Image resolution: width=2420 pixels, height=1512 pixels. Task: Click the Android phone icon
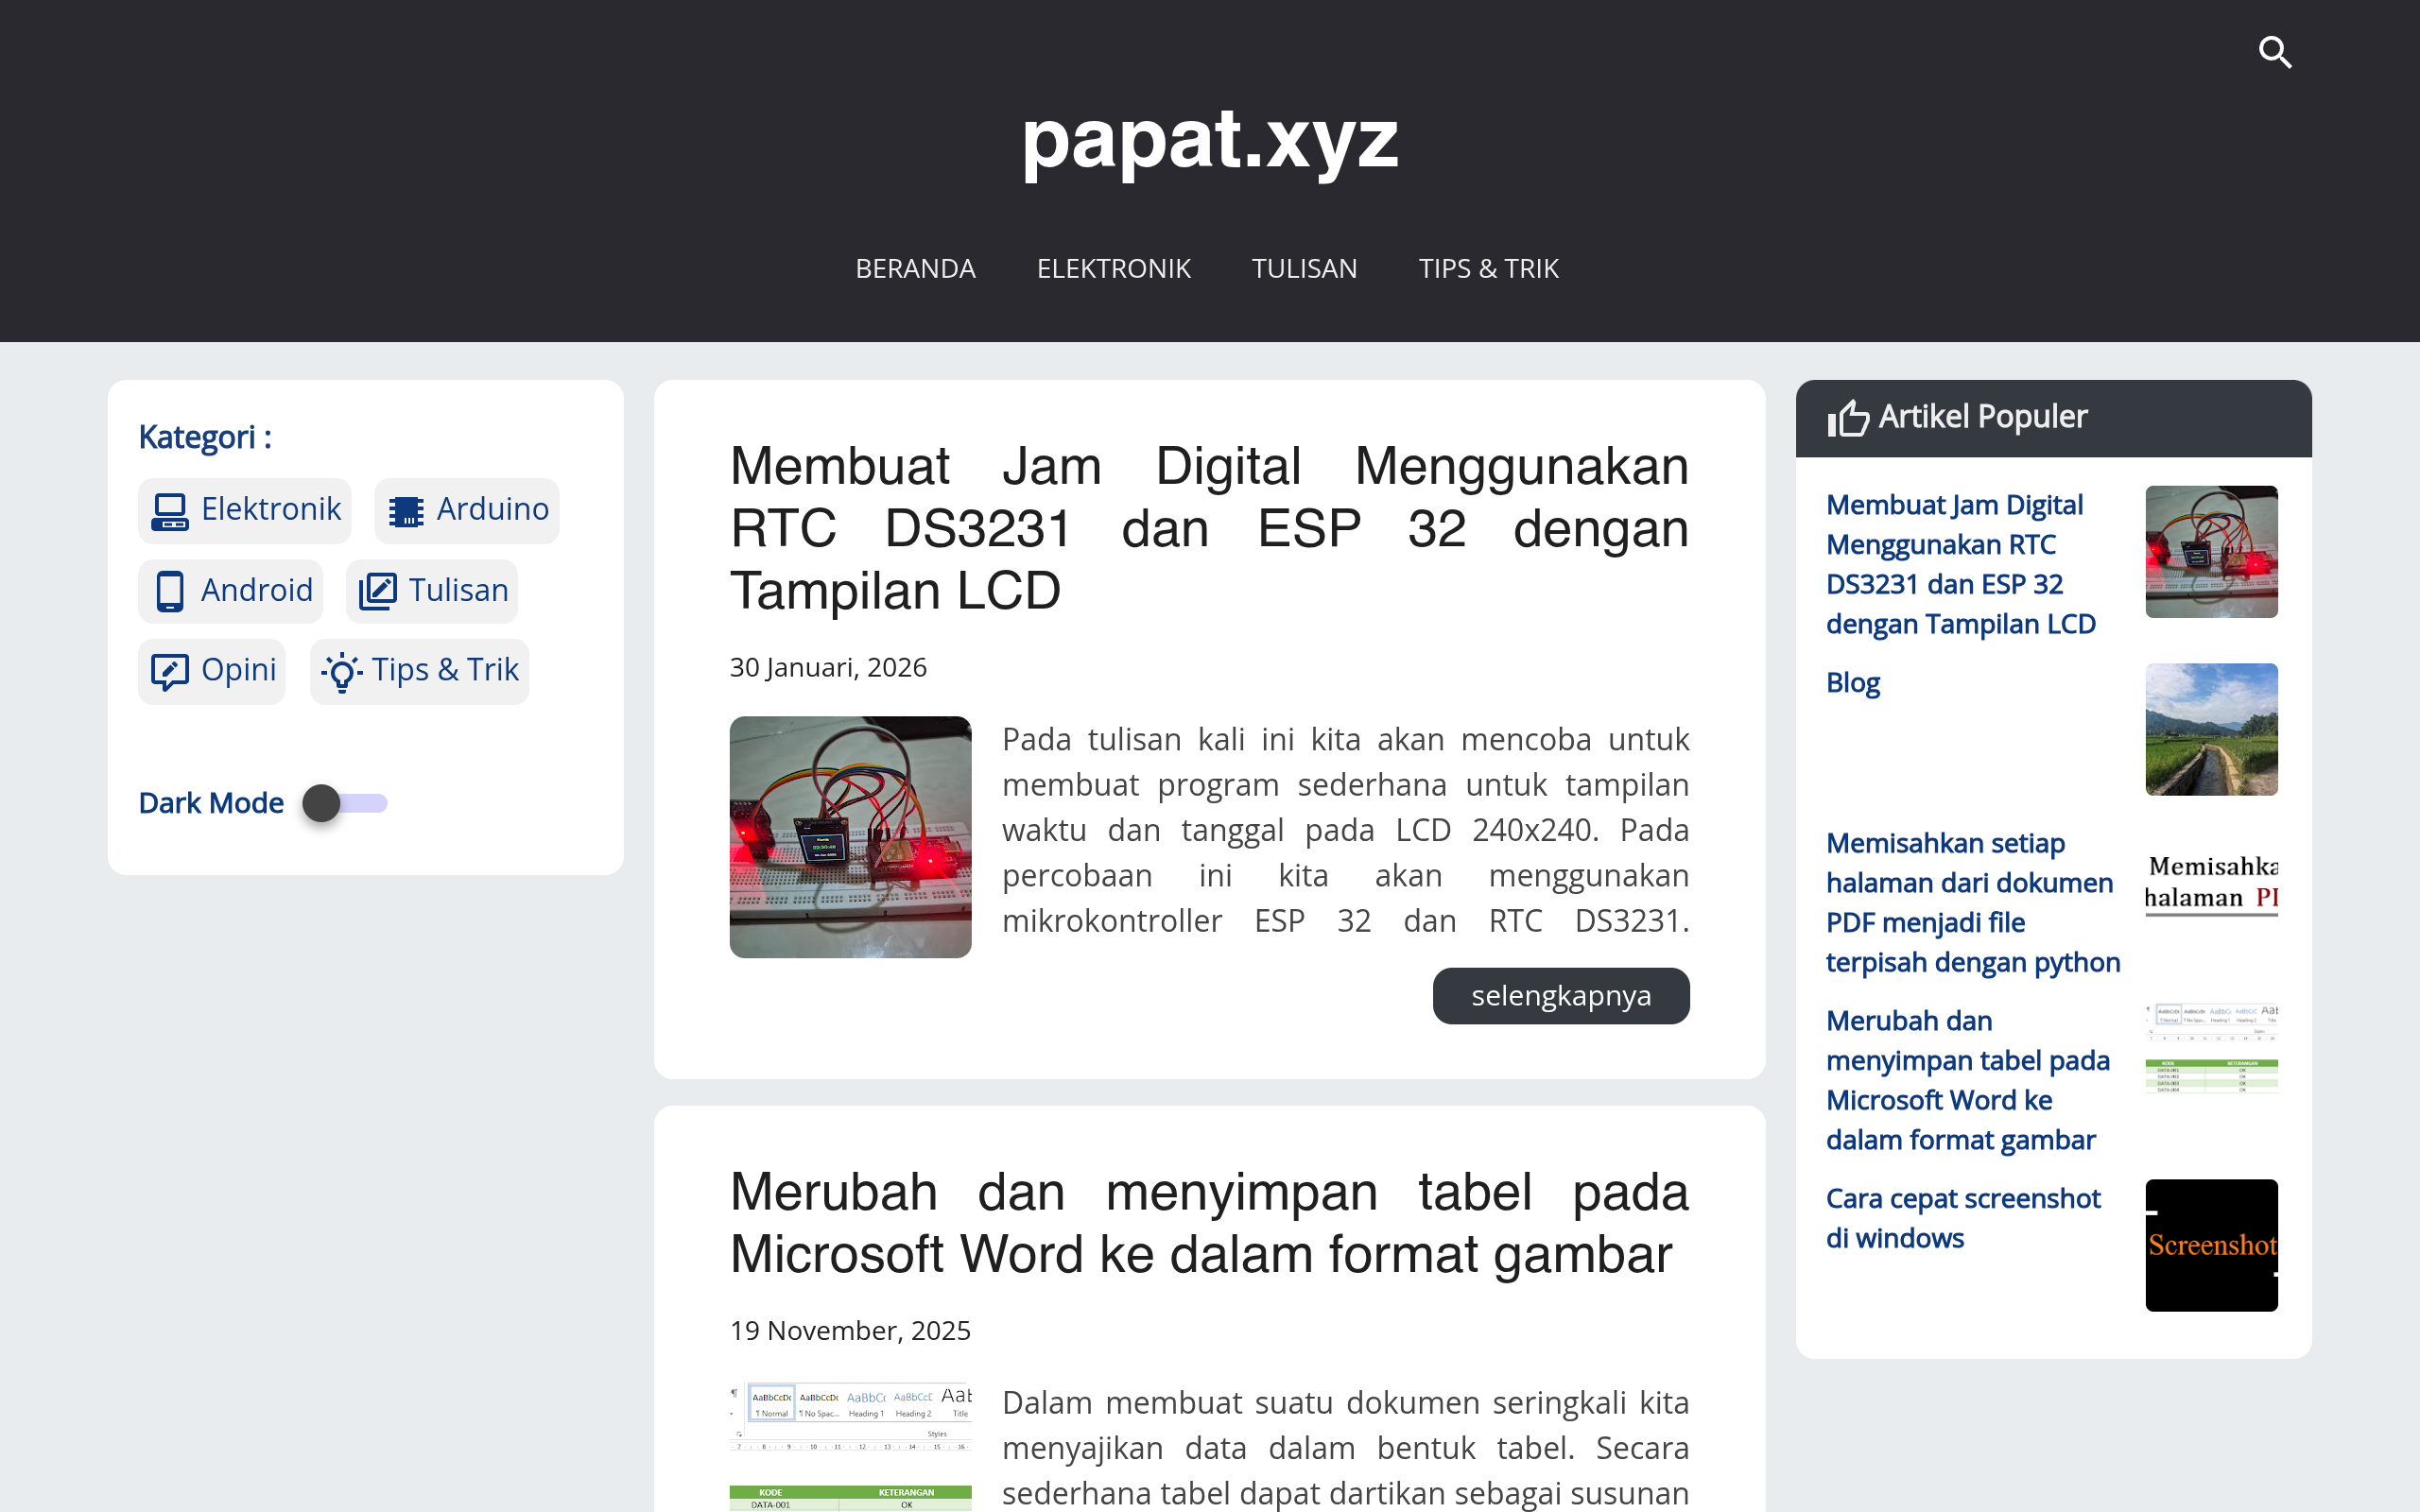tap(169, 591)
